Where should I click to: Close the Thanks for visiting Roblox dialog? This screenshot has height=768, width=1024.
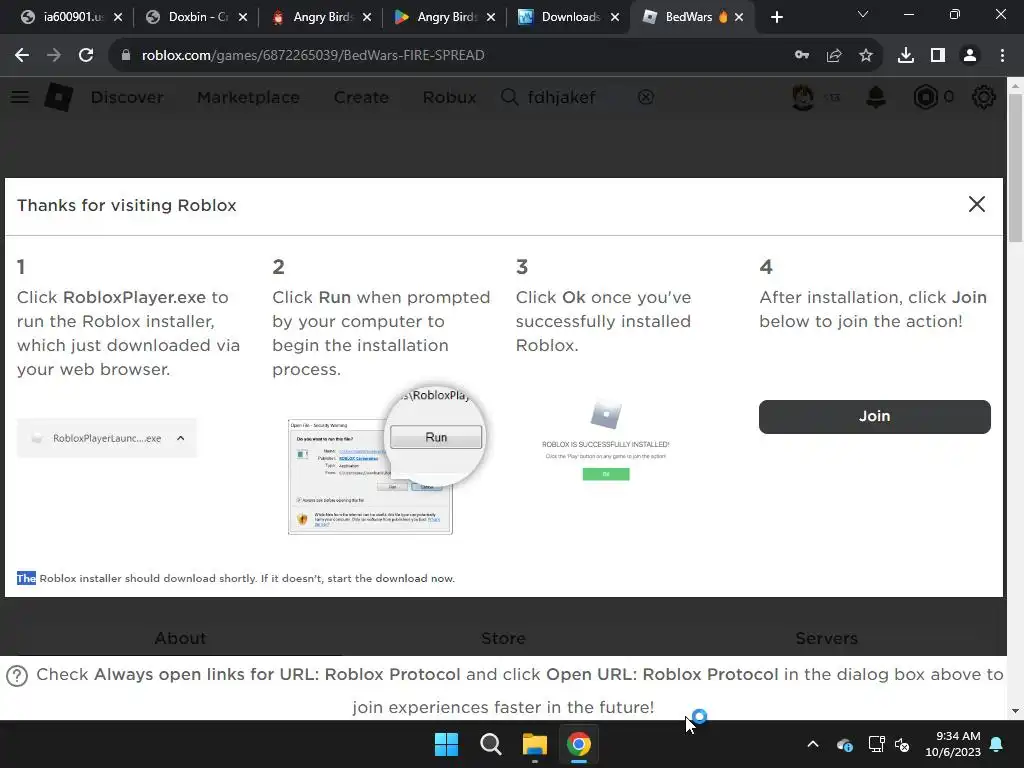977,204
